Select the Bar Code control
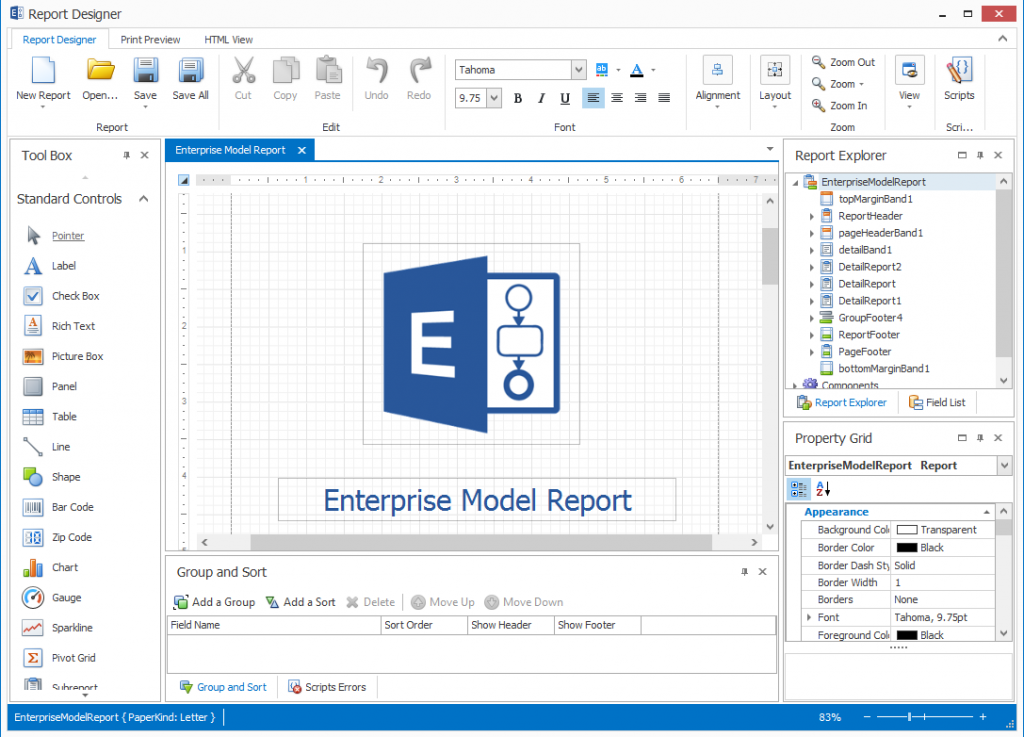1024x737 pixels. tap(72, 507)
